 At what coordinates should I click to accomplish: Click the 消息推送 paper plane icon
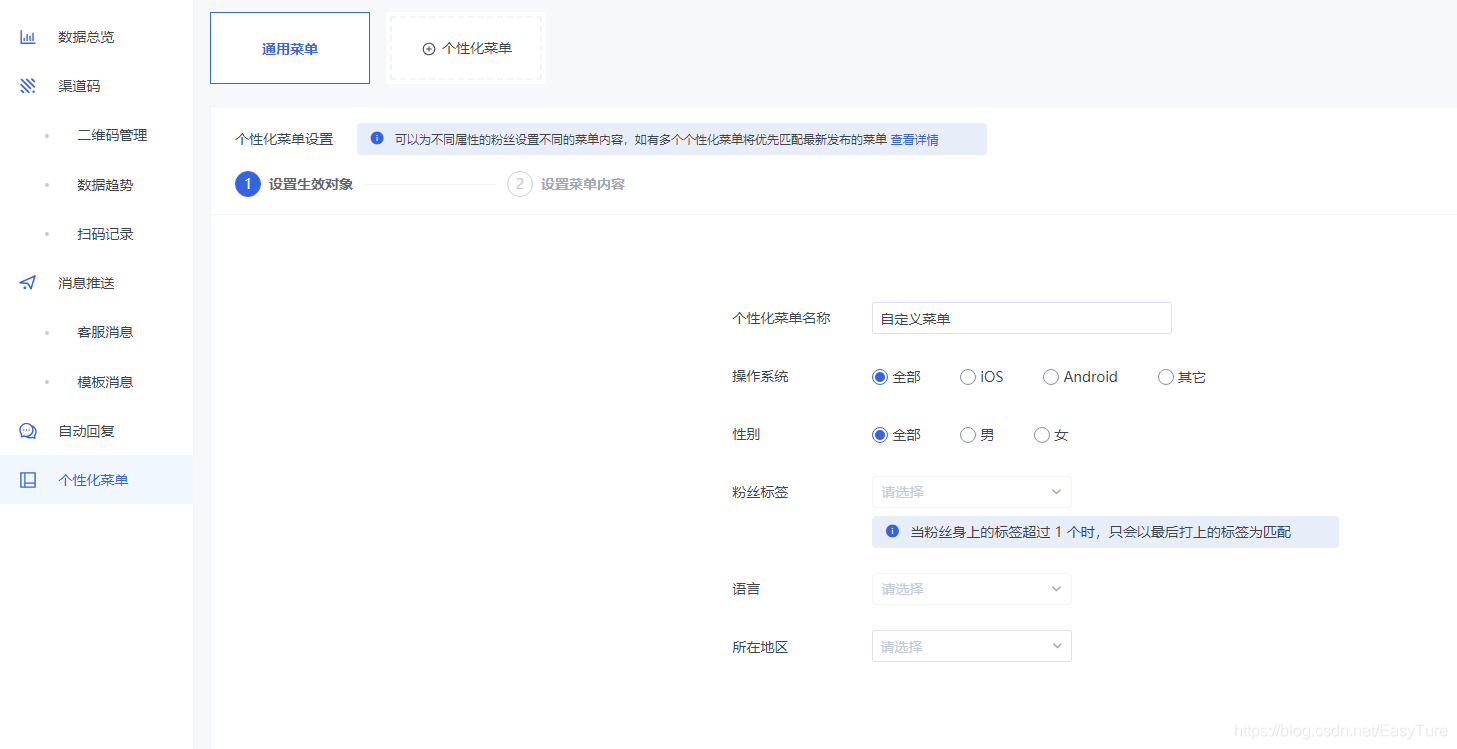tap(28, 283)
